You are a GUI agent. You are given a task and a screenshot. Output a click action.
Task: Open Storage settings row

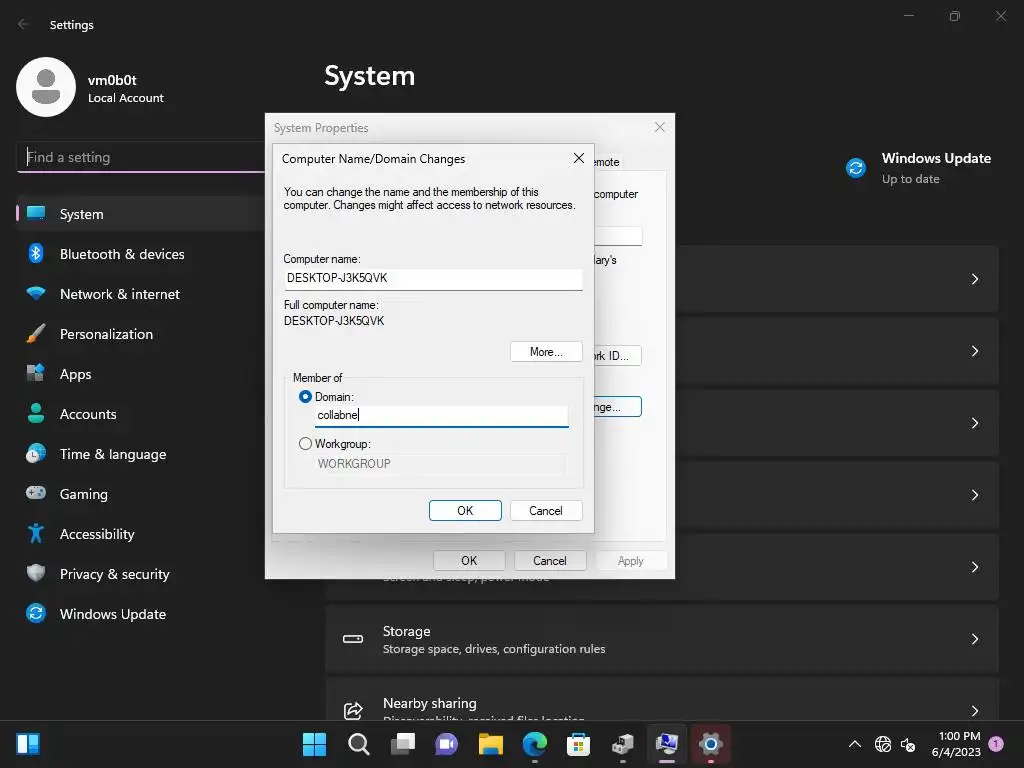pyautogui.click(x=662, y=639)
